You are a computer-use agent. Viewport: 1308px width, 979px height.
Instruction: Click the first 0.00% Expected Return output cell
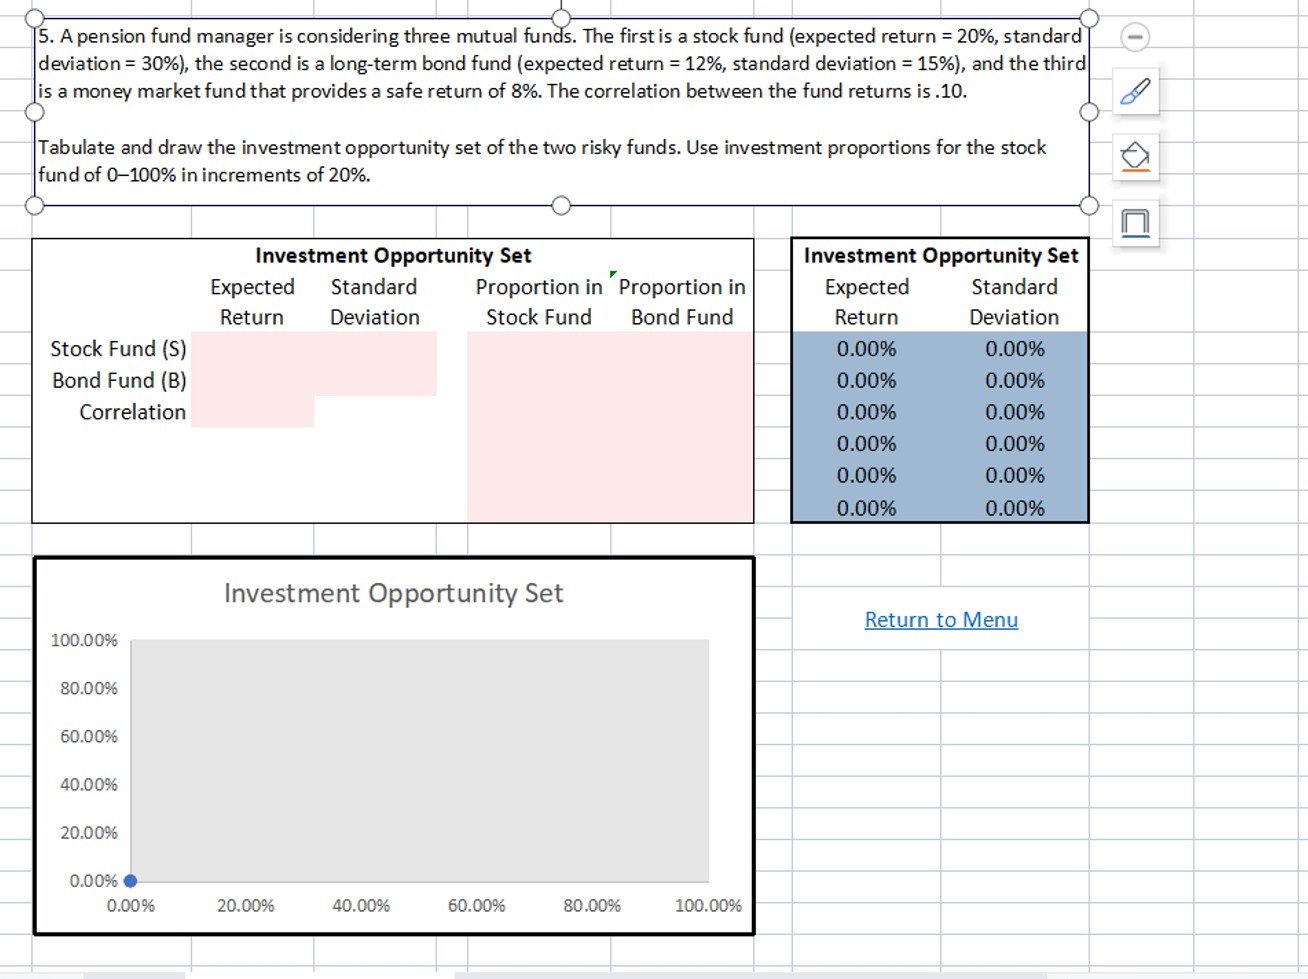click(x=866, y=348)
